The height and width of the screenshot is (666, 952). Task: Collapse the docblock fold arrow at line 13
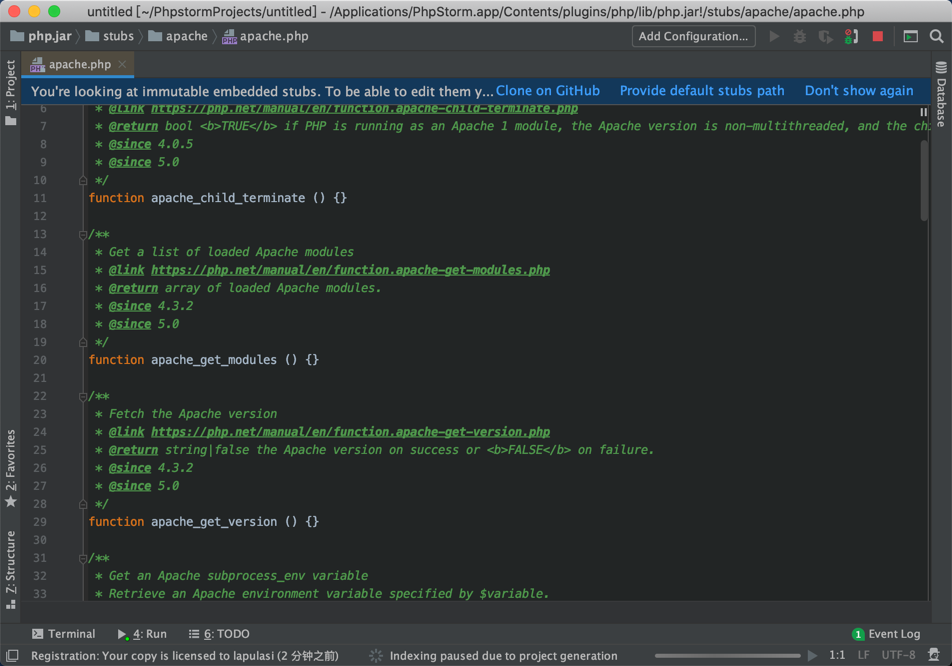coord(82,234)
